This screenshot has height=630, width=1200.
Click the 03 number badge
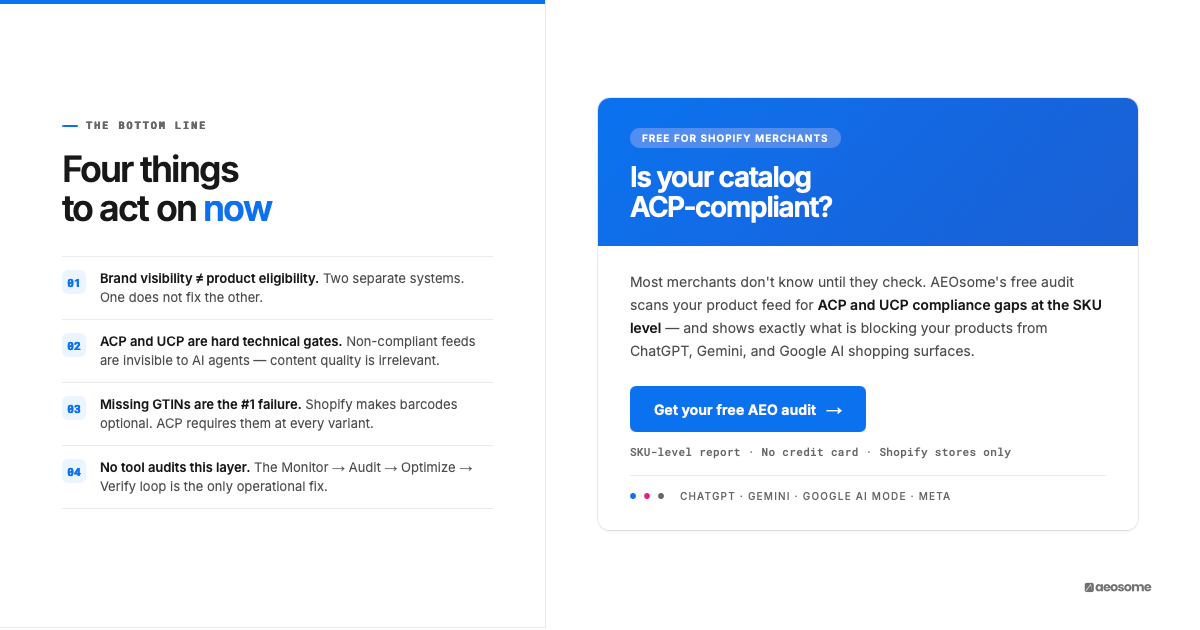pos(74,408)
